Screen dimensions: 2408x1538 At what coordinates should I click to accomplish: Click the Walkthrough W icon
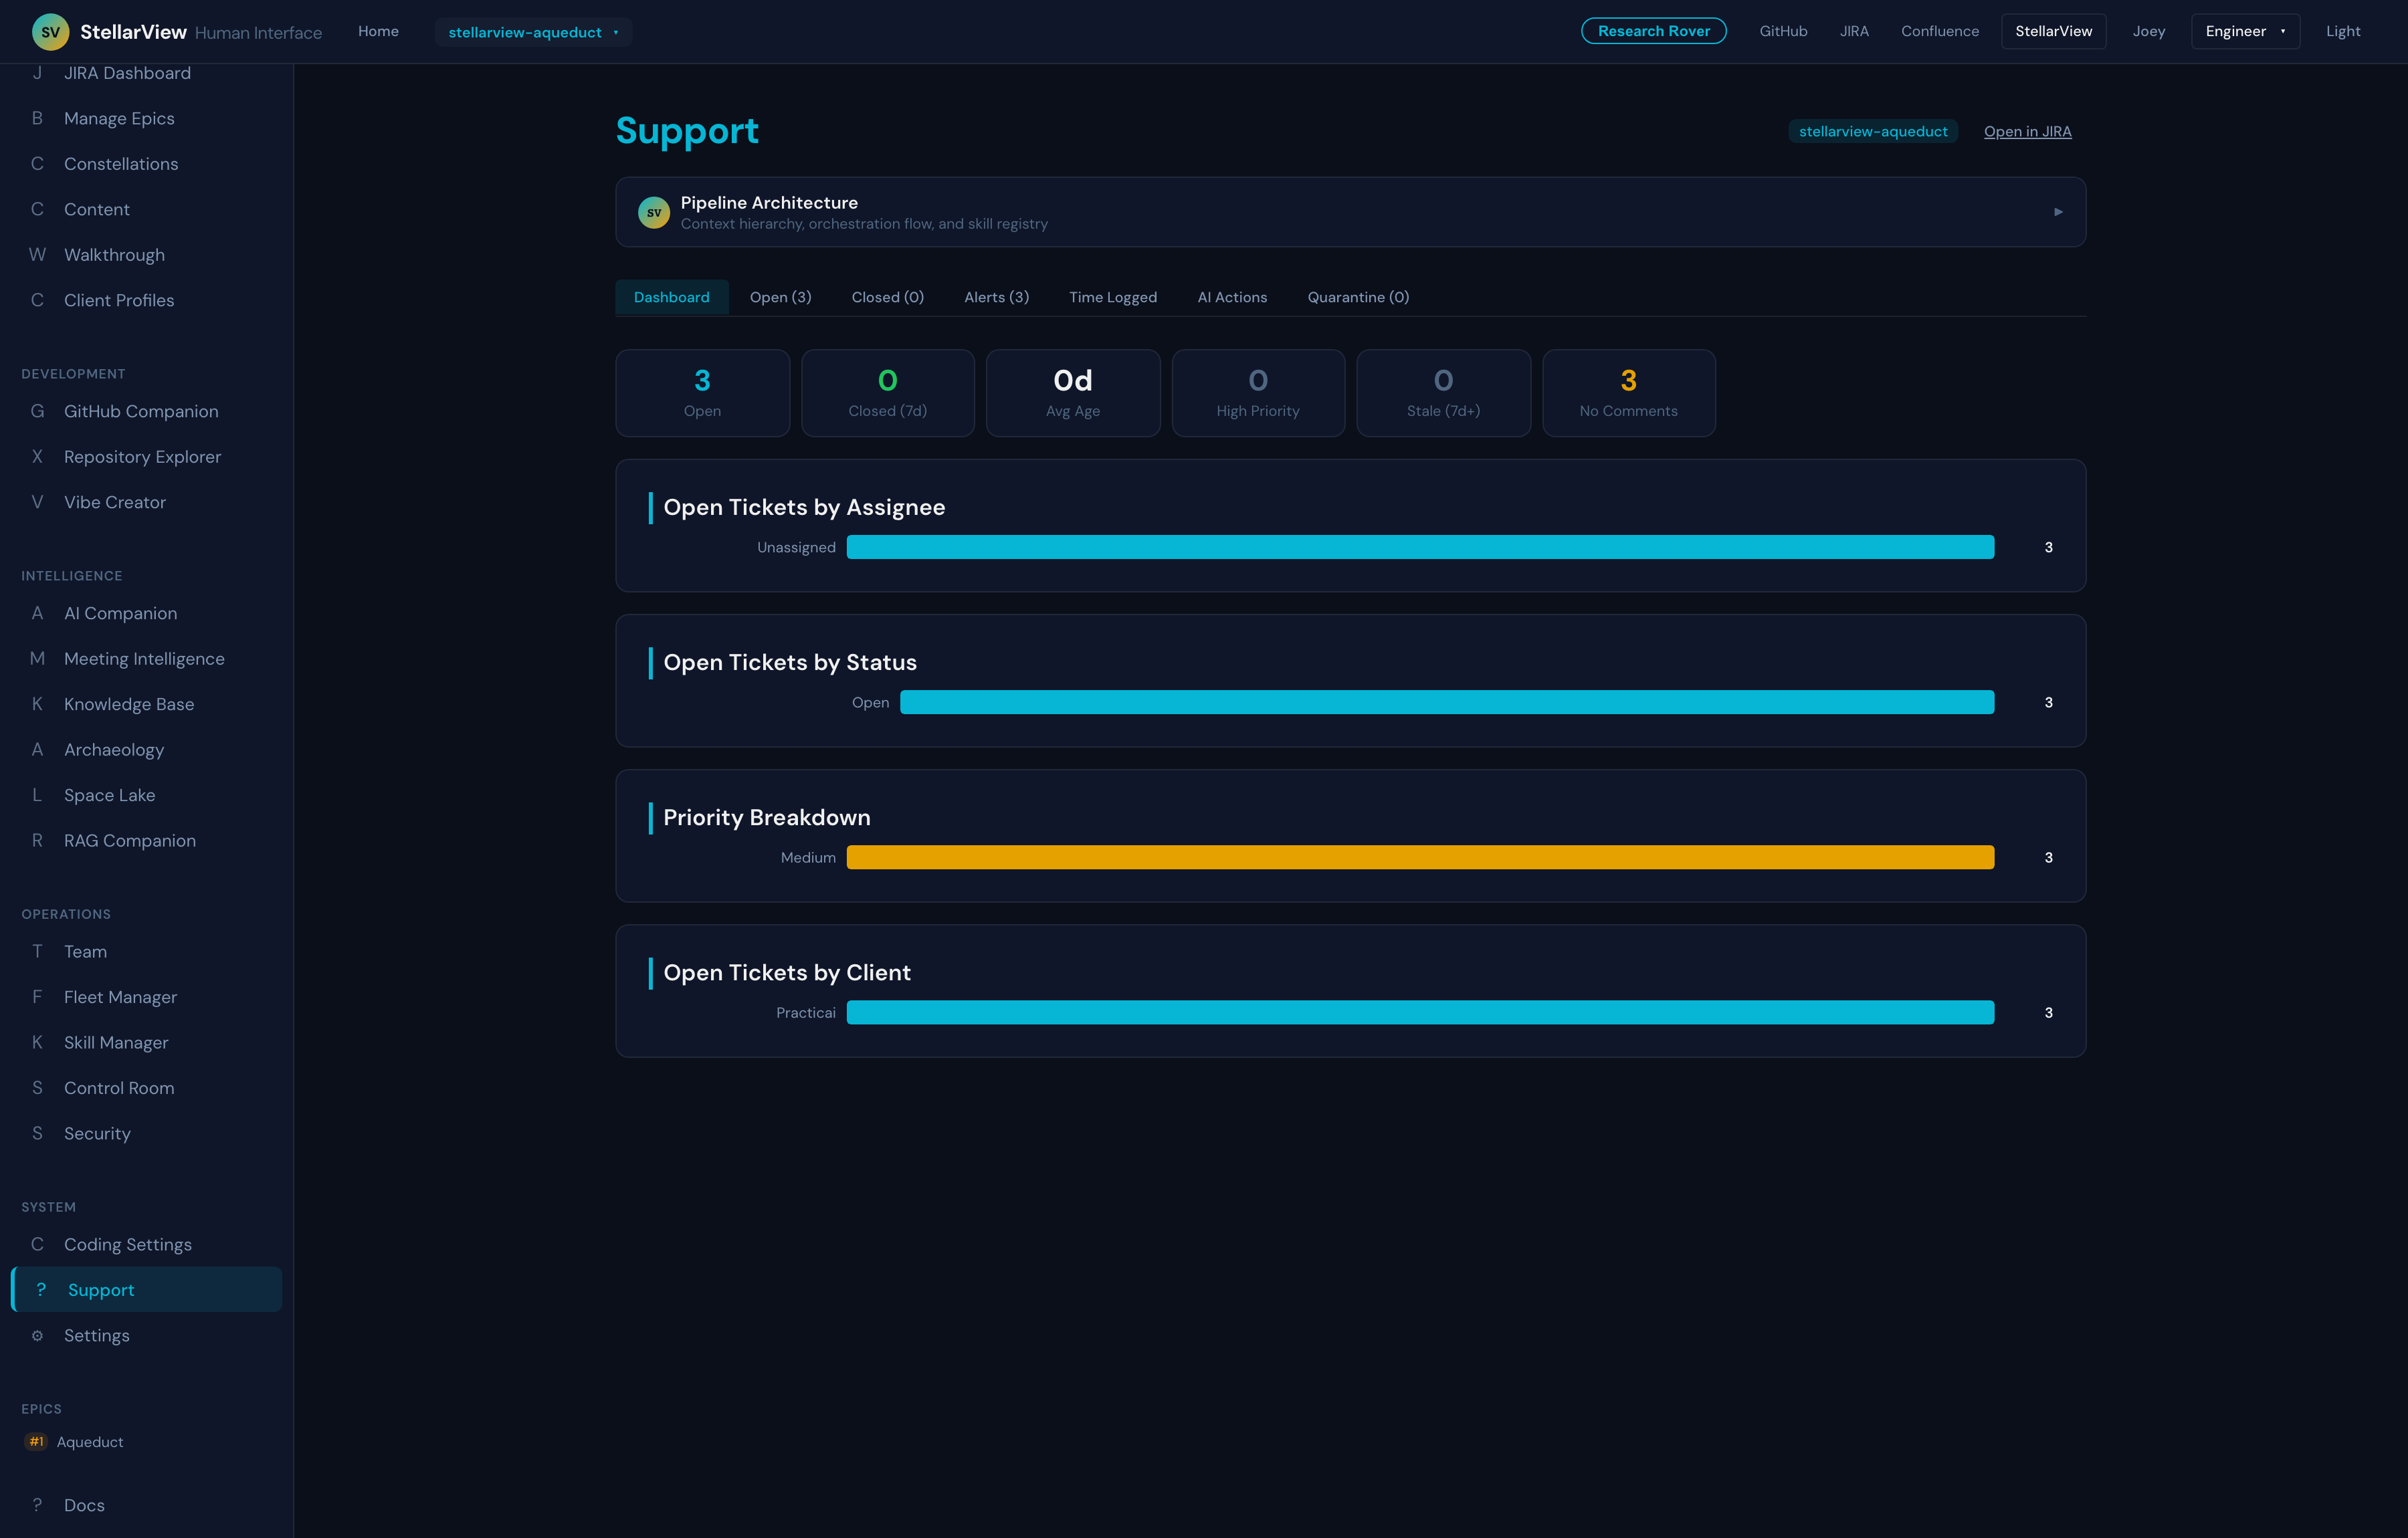37,254
